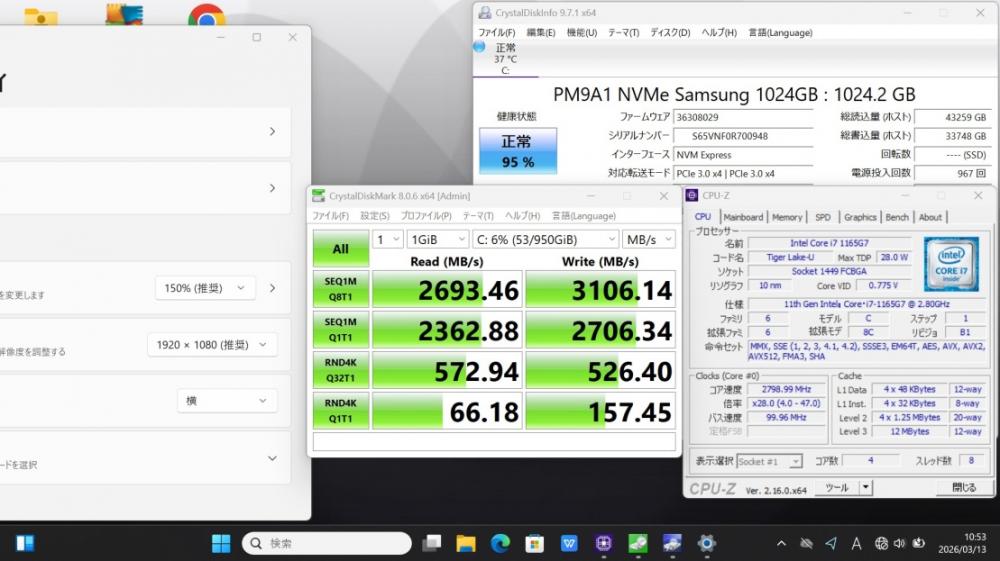Open the 横 orientation dropdown
Image resolution: width=1000 pixels, height=561 pixels.
point(226,401)
